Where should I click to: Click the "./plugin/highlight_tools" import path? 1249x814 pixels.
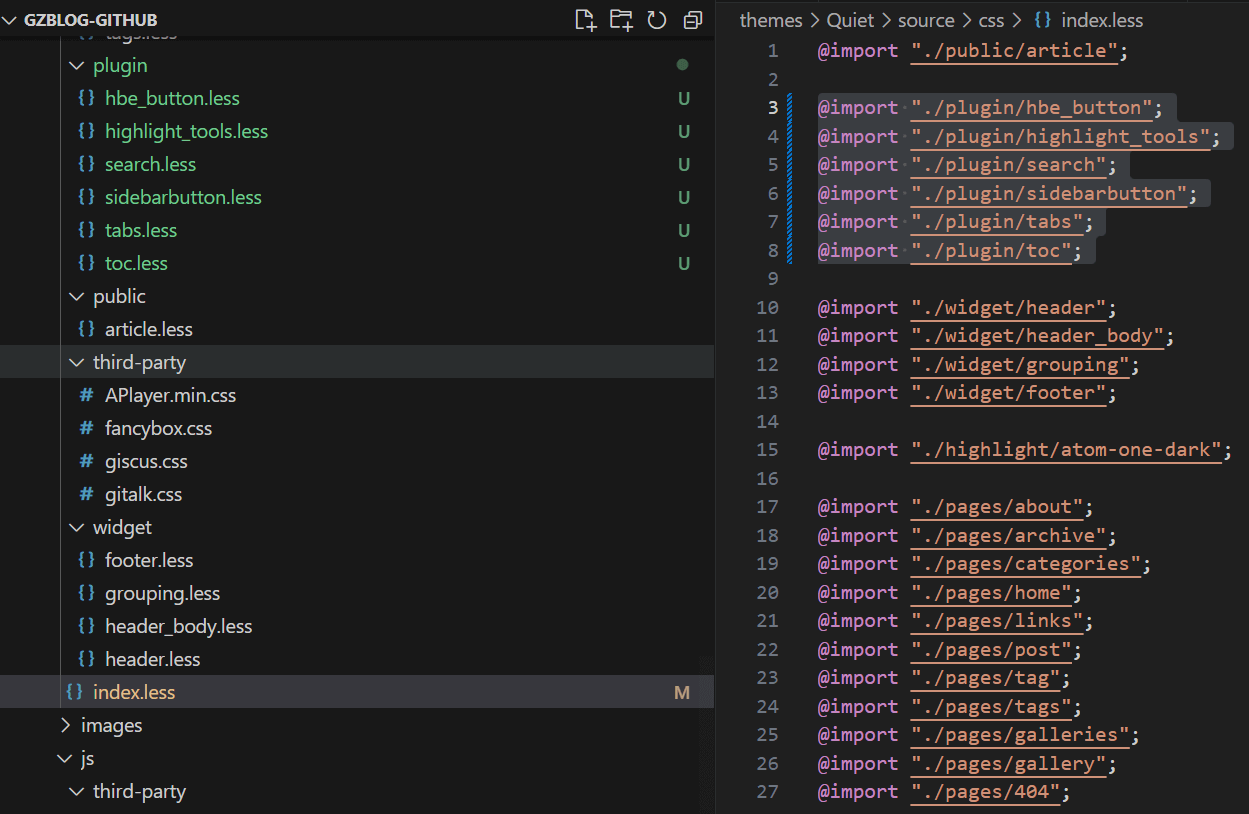[x=1060, y=136]
